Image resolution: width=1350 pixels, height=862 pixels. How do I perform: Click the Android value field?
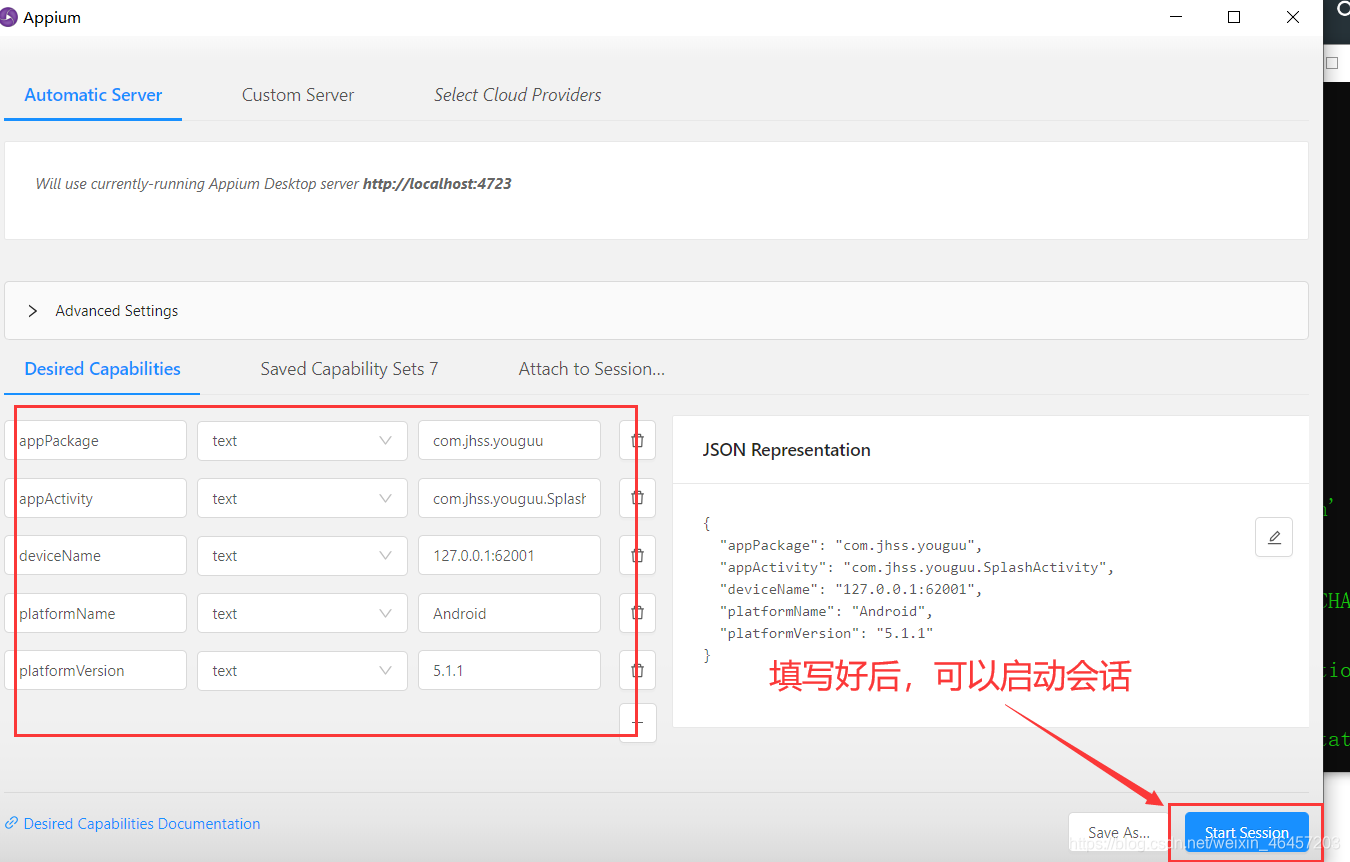[x=509, y=613]
